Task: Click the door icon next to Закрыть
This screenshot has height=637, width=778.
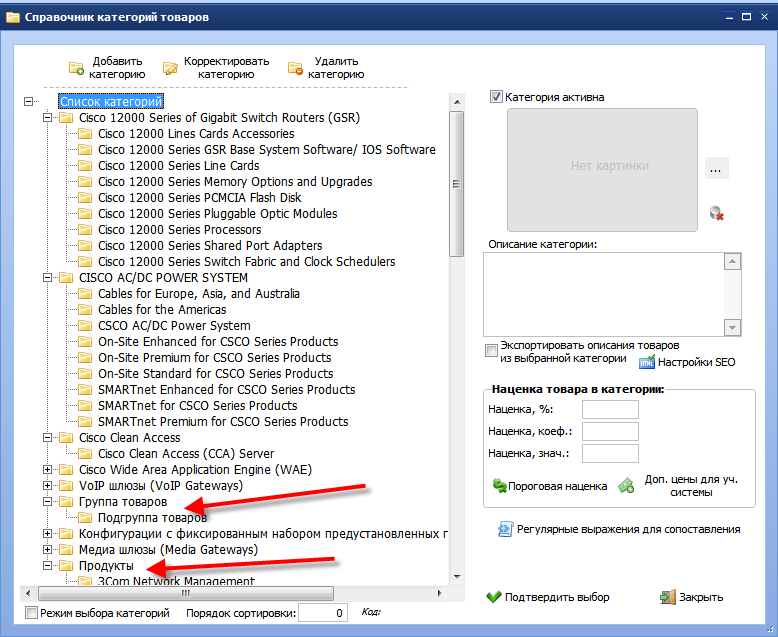Action: pos(668,597)
